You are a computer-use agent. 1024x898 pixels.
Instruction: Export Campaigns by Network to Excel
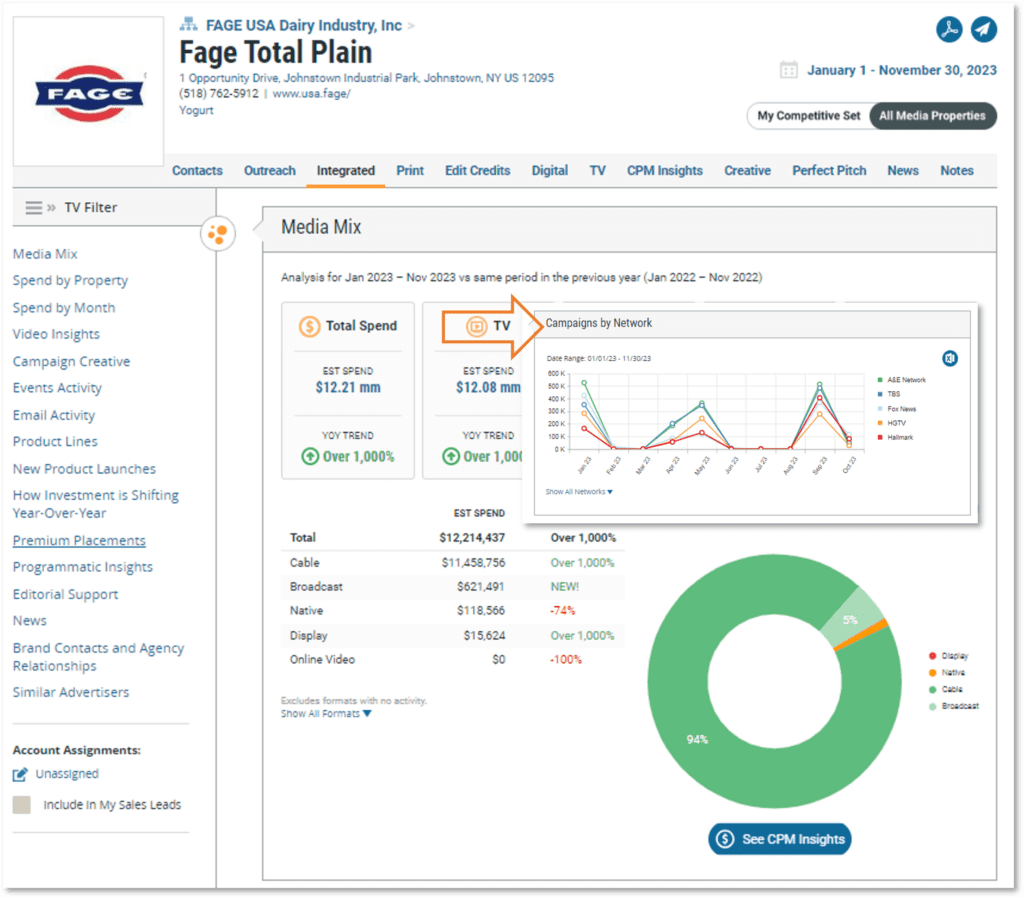950,358
